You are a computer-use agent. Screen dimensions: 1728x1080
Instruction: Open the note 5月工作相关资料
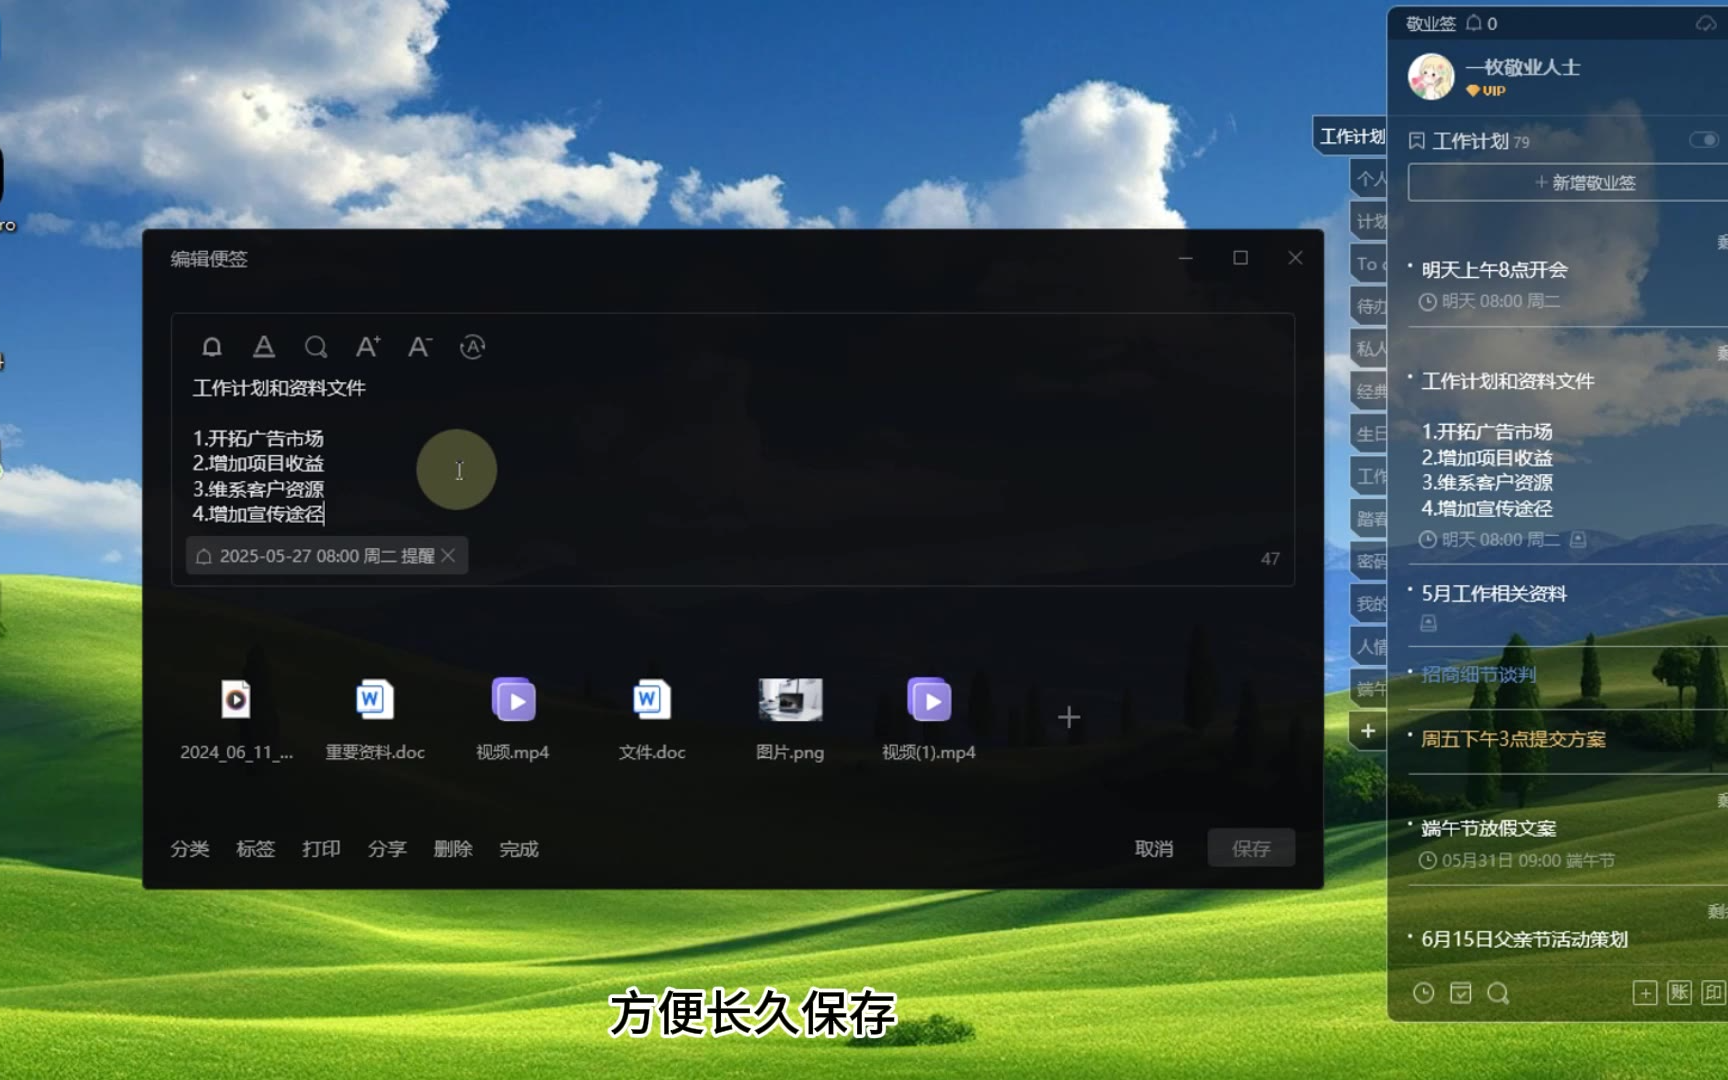[x=1494, y=594]
